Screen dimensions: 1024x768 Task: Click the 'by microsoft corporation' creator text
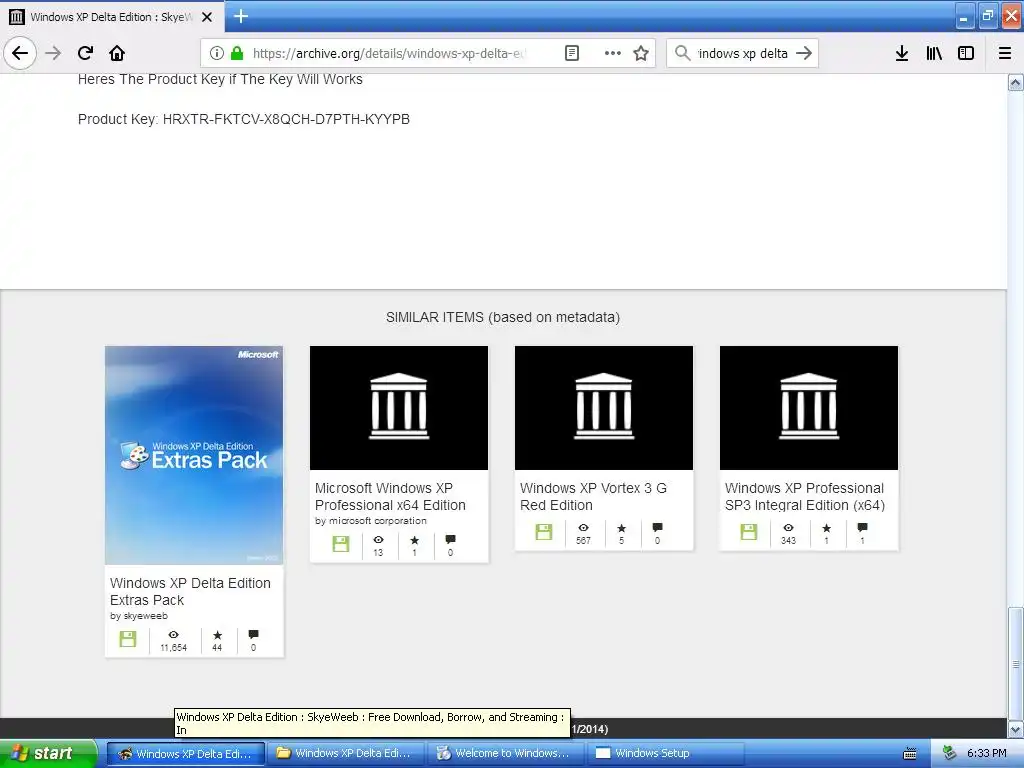[x=371, y=520]
